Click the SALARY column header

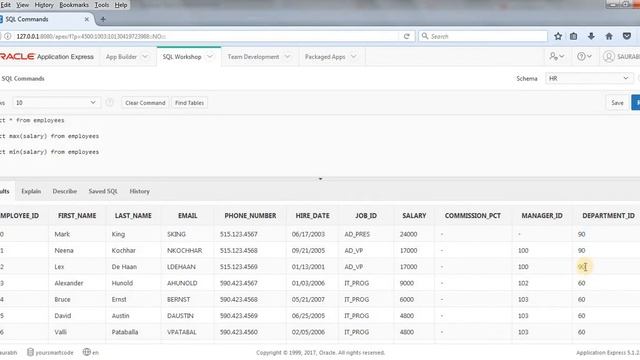(x=414, y=216)
